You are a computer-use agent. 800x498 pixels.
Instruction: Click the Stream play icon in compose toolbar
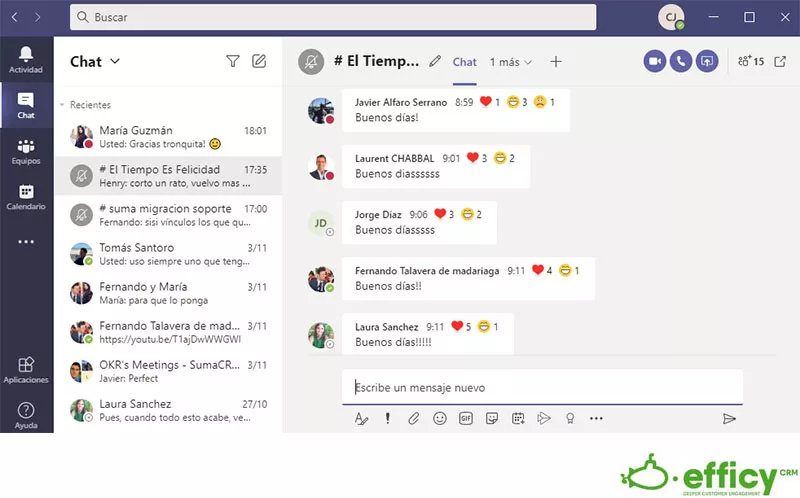(544, 419)
